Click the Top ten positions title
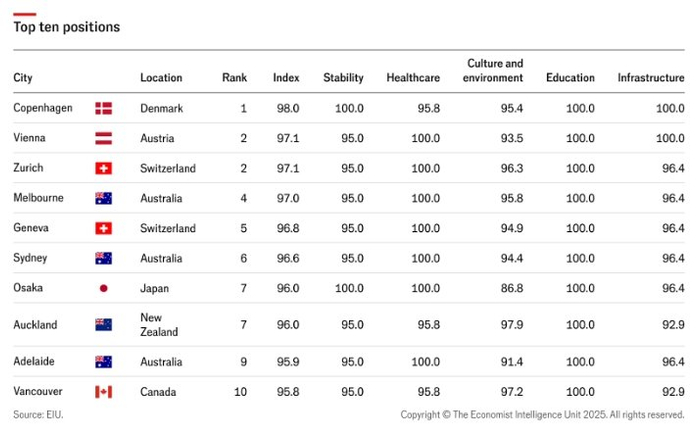 coord(66,27)
